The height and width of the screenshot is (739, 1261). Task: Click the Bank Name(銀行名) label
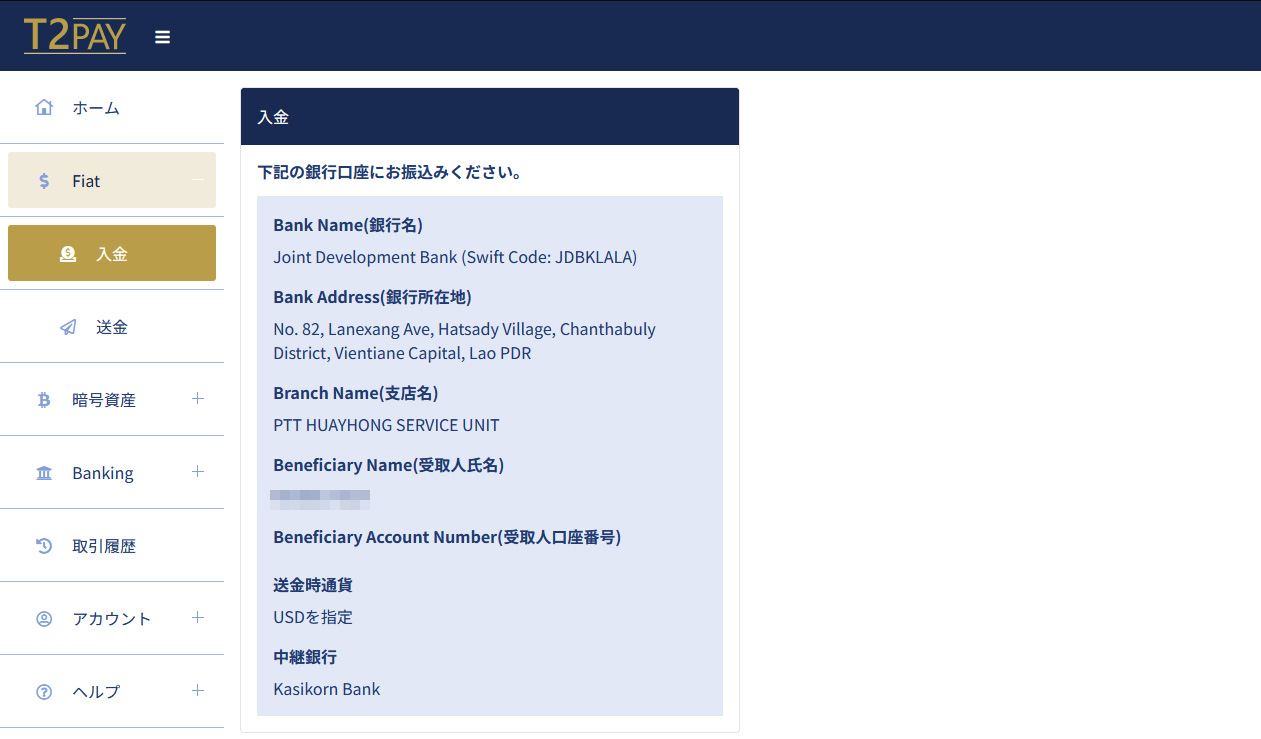click(x=348, y=225)
